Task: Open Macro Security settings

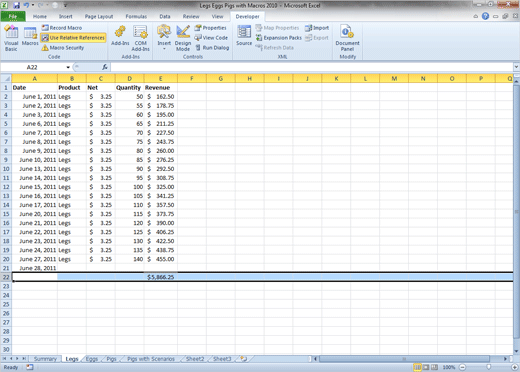Action: (x=63, y=48)
